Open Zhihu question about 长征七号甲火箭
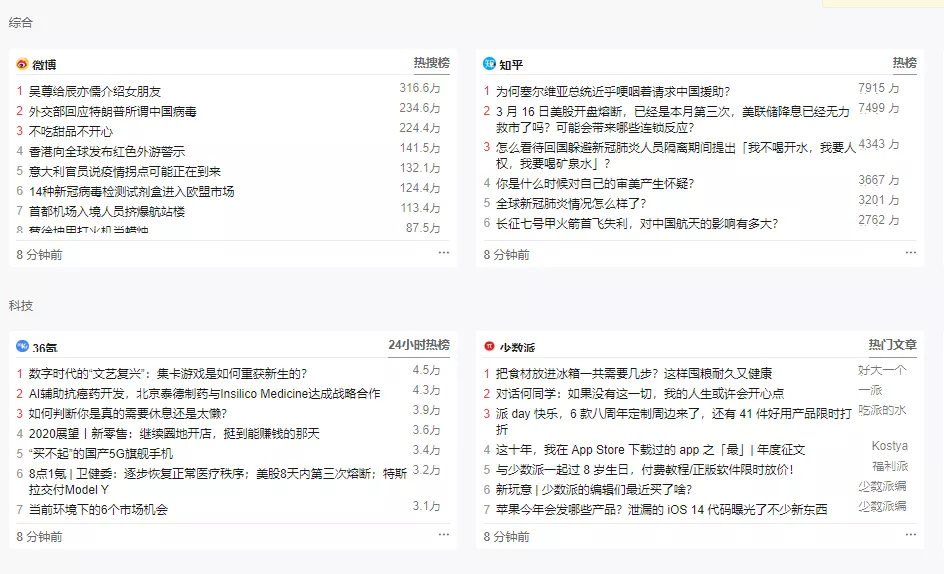The height and width of the screenshot is (574, 944). point(637,223)
